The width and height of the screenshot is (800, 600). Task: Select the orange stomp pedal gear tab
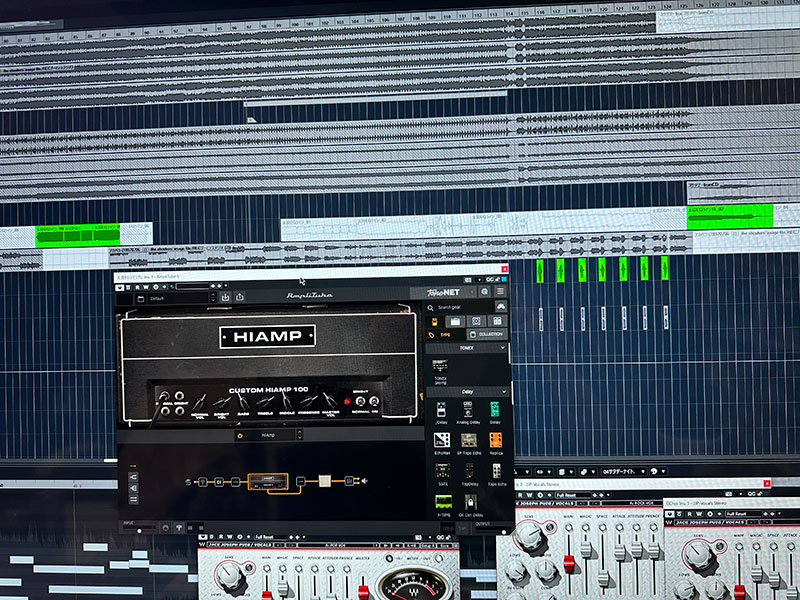(435, 321)
